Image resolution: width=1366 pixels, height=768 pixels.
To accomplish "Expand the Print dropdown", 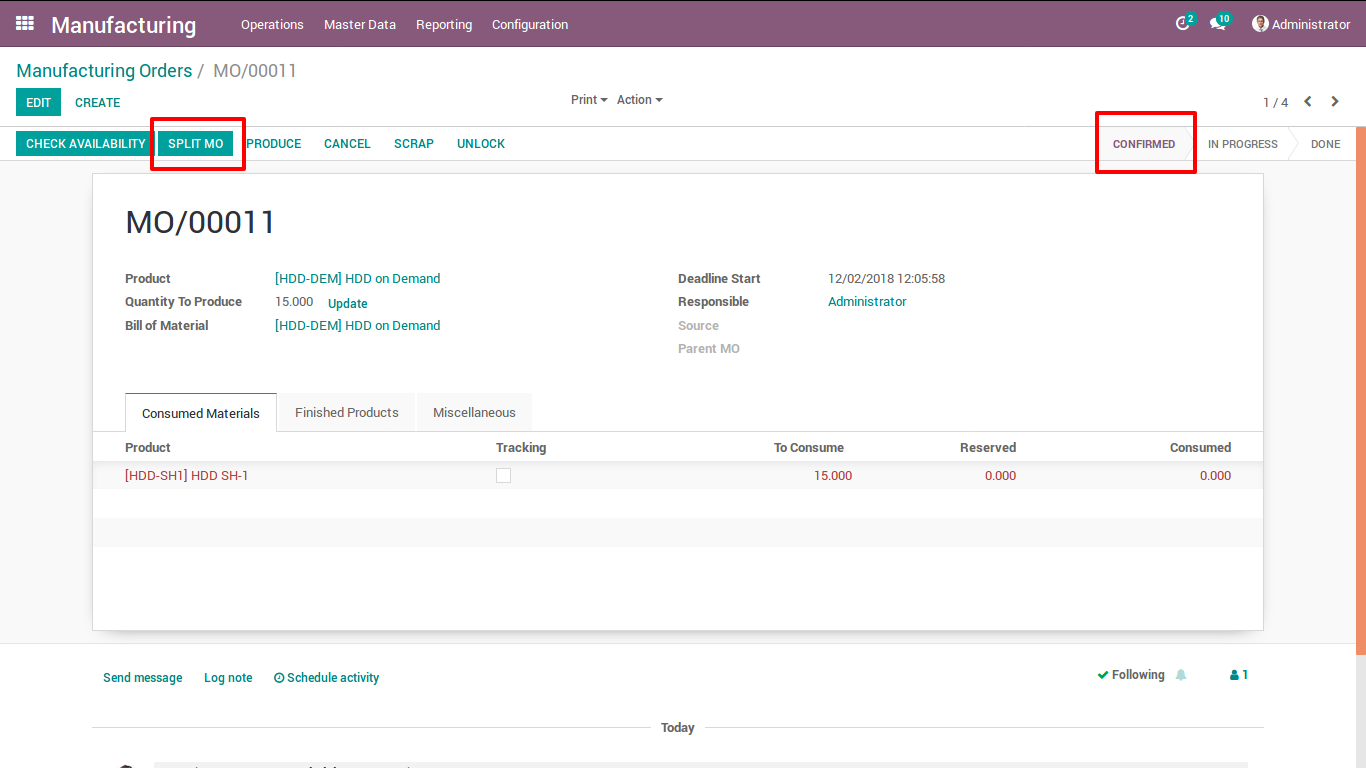I will coord(590,100).
